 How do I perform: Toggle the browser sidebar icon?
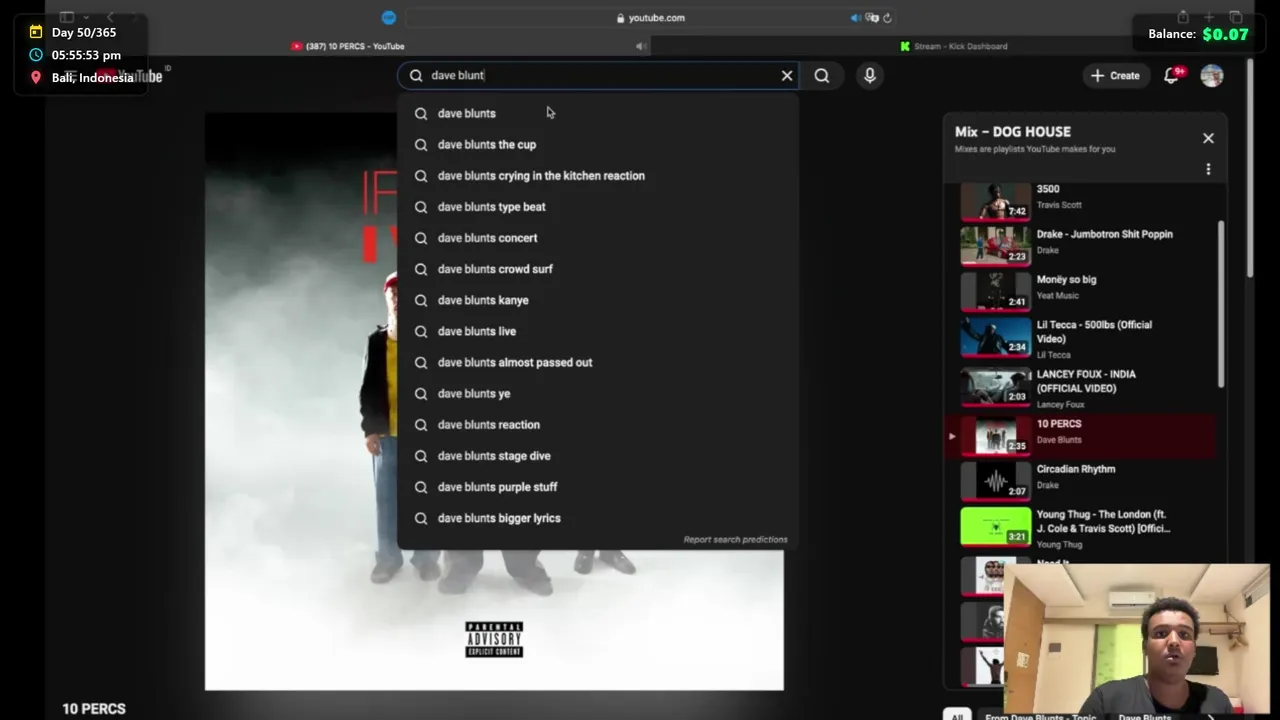tap(66, 17)
